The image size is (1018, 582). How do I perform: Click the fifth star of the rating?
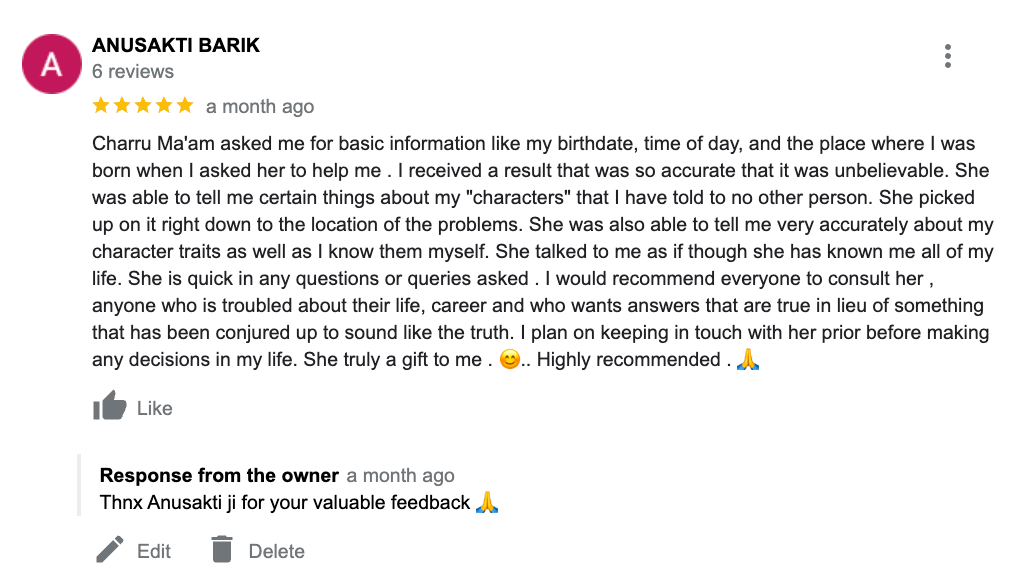184,105
